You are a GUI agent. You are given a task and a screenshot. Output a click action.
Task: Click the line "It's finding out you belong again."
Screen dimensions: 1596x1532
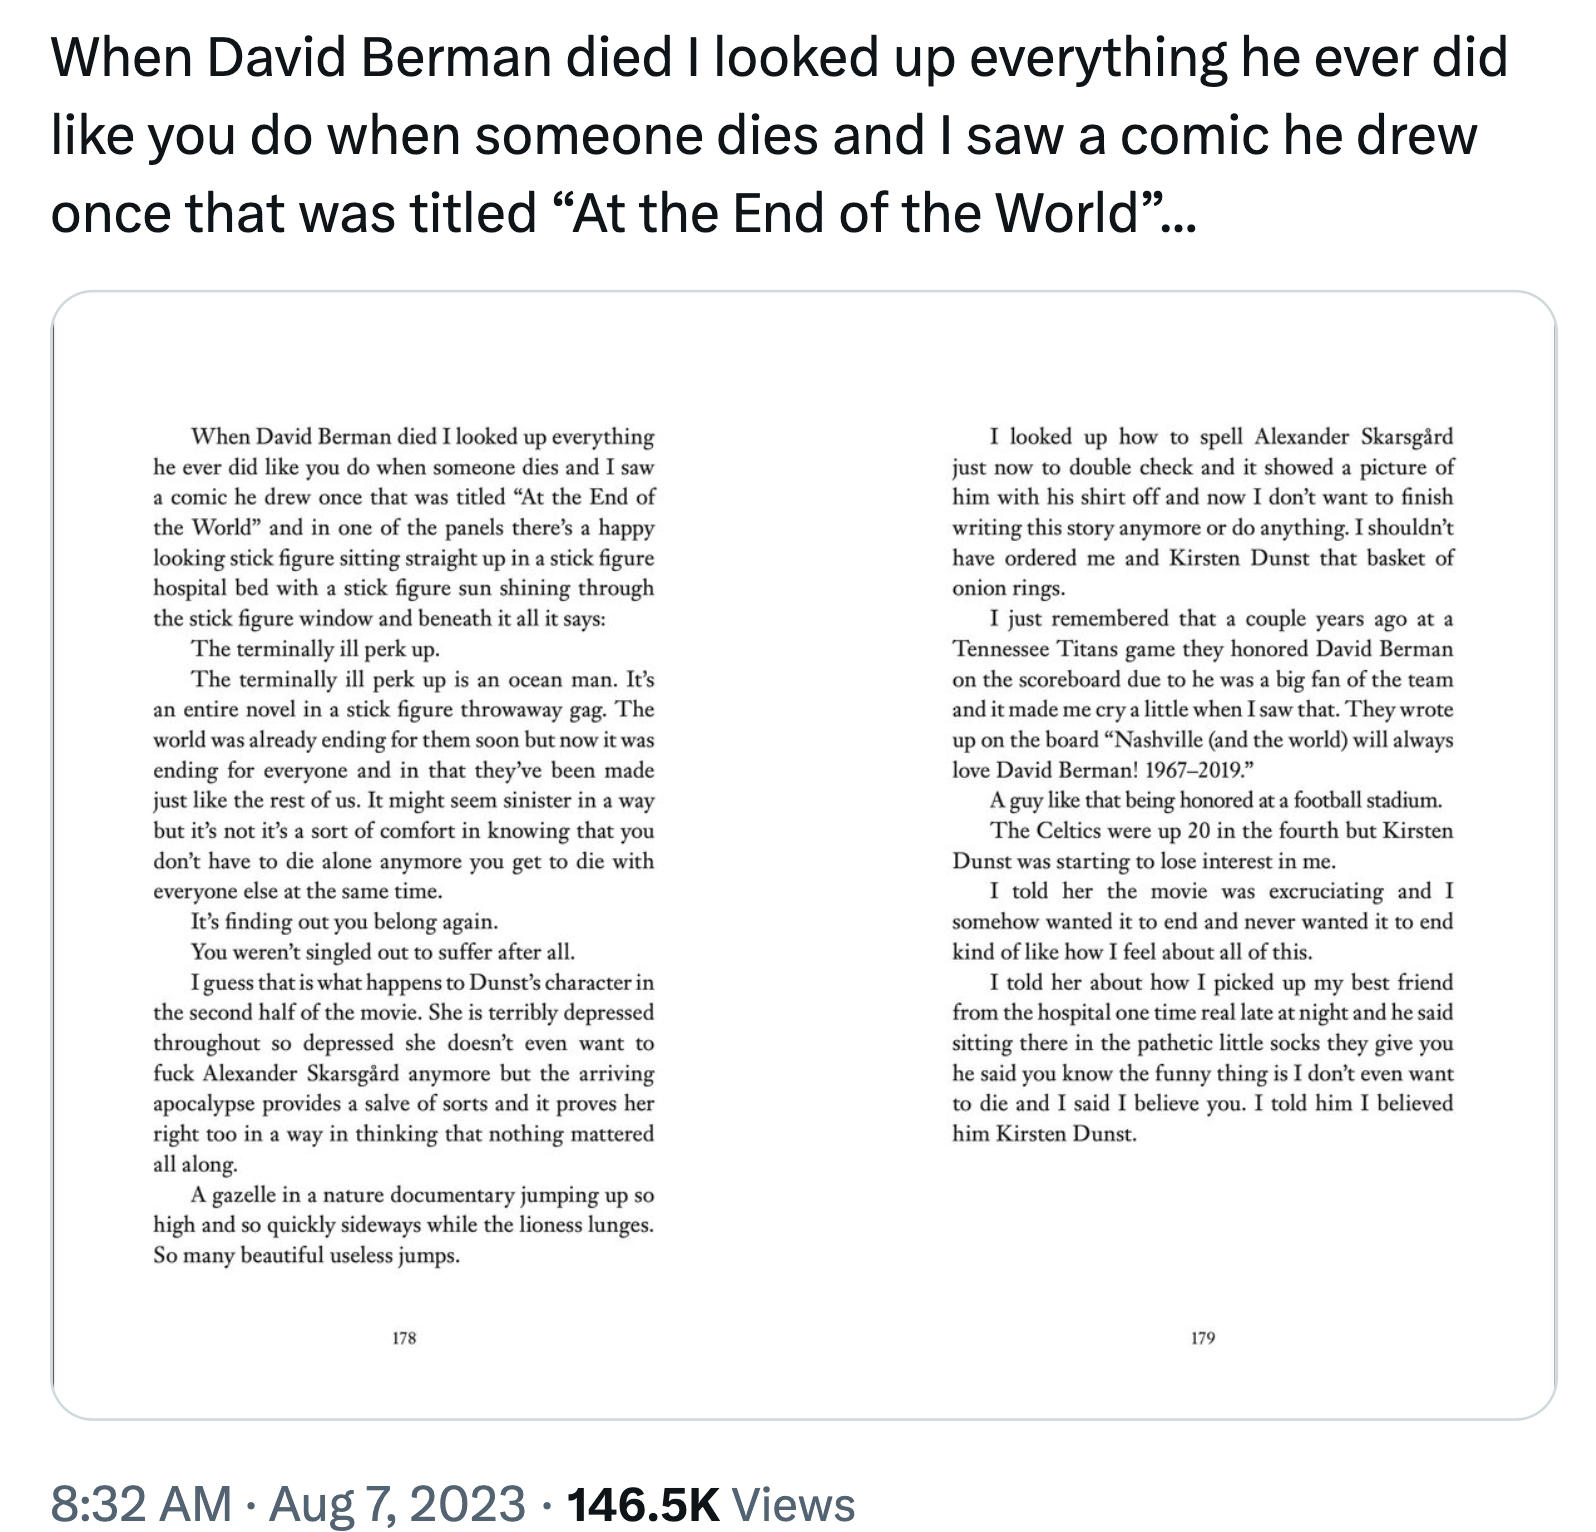344,922
